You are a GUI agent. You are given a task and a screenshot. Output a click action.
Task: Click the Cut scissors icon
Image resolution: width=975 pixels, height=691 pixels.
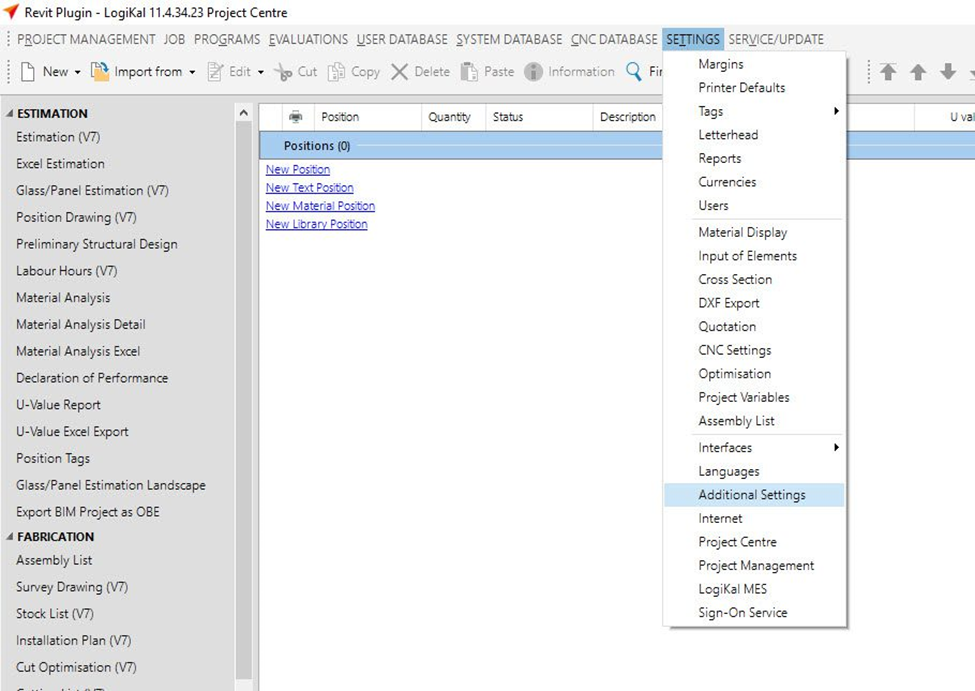(x=283, y=72)
